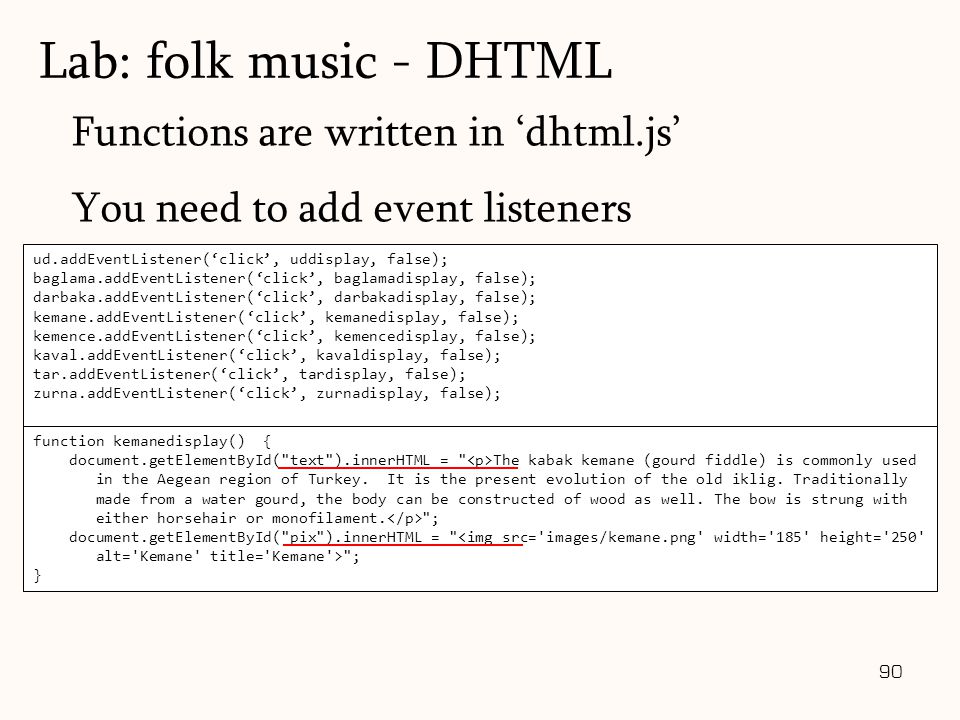Image resolution: width=960 pixels, height=720 pixels.
Task: Select the darbaka.addEventListener code line
Action: click(284, 298)
